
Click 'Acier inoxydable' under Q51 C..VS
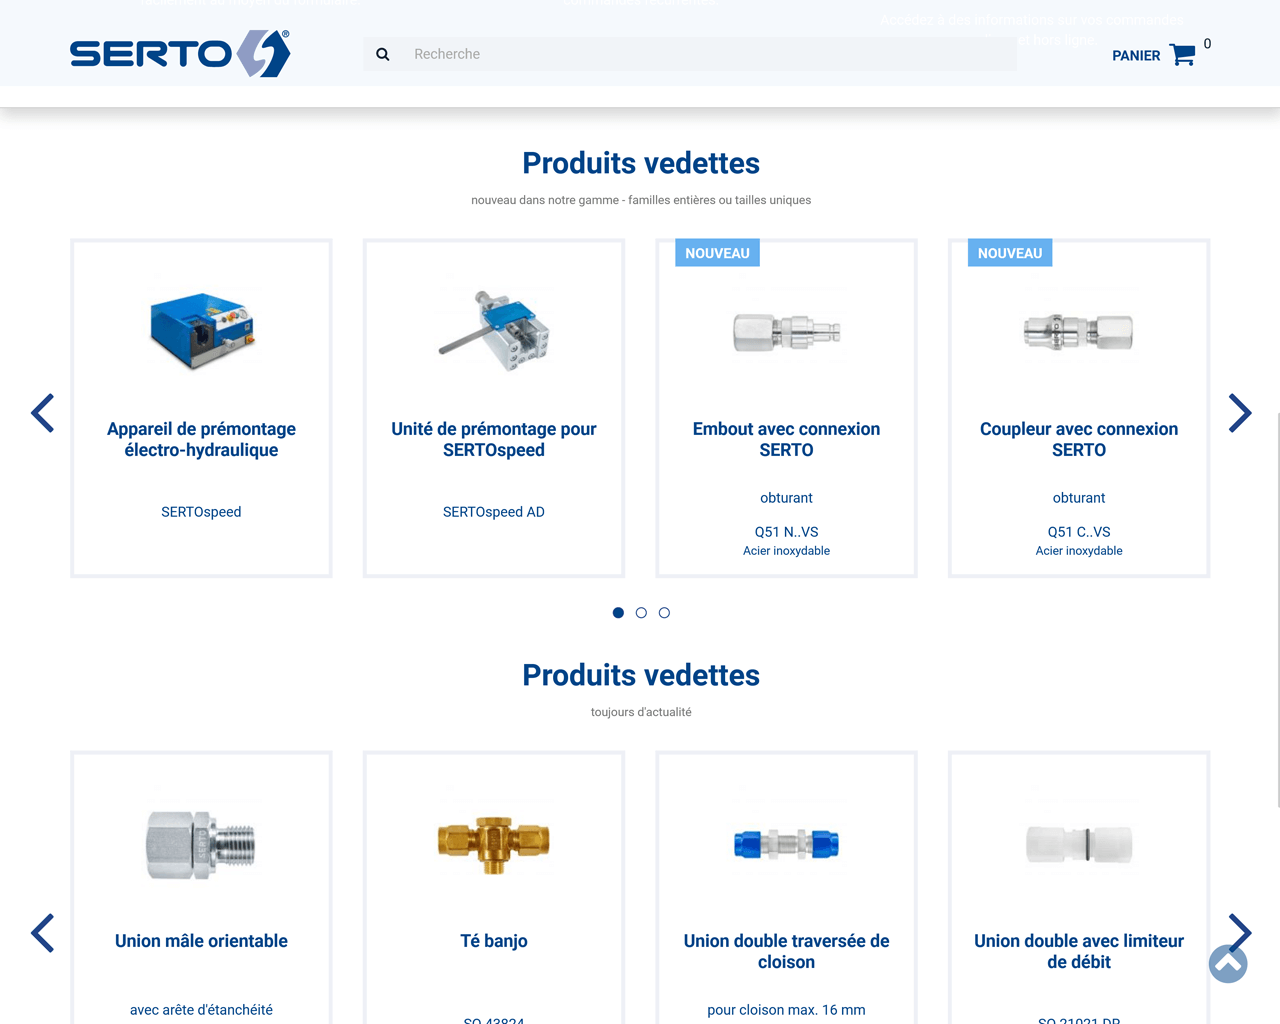coord(1079,551)
